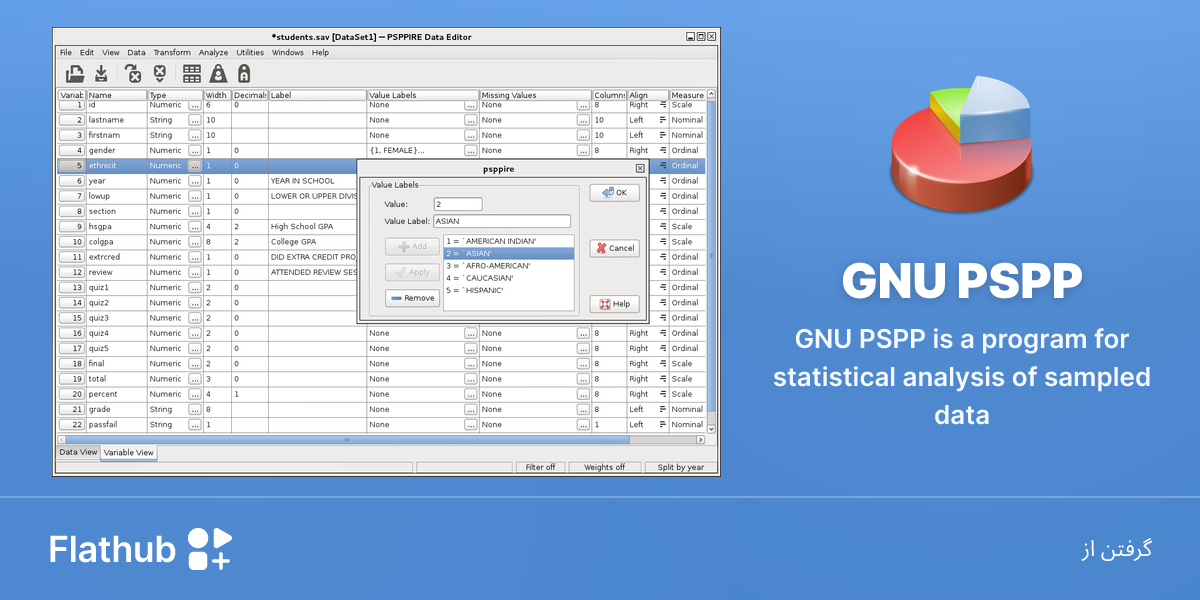Click the align icon in the gender row
The image size is (1200, 600).
coord(662,150)
